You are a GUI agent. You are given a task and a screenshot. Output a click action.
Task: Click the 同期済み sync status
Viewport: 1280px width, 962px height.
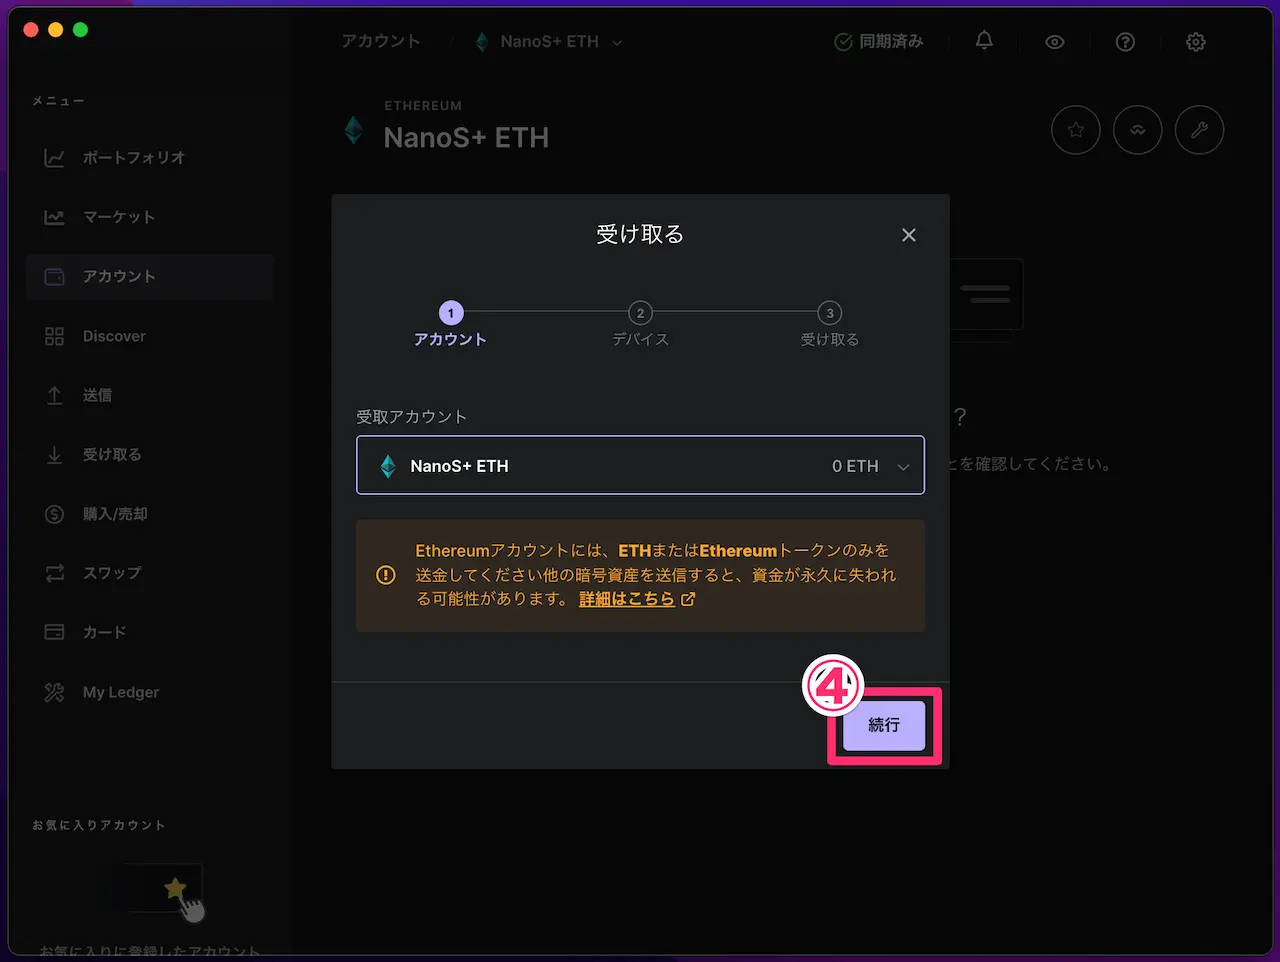pyautogui.click(x=879, y=42)
